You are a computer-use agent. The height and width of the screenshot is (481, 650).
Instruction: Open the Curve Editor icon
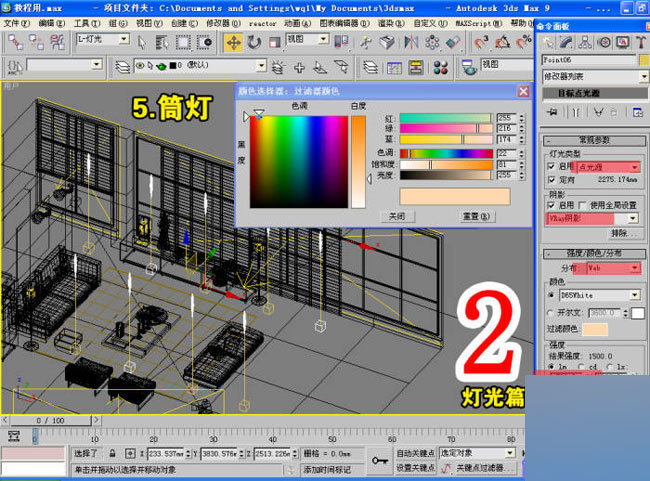[394, 67]
